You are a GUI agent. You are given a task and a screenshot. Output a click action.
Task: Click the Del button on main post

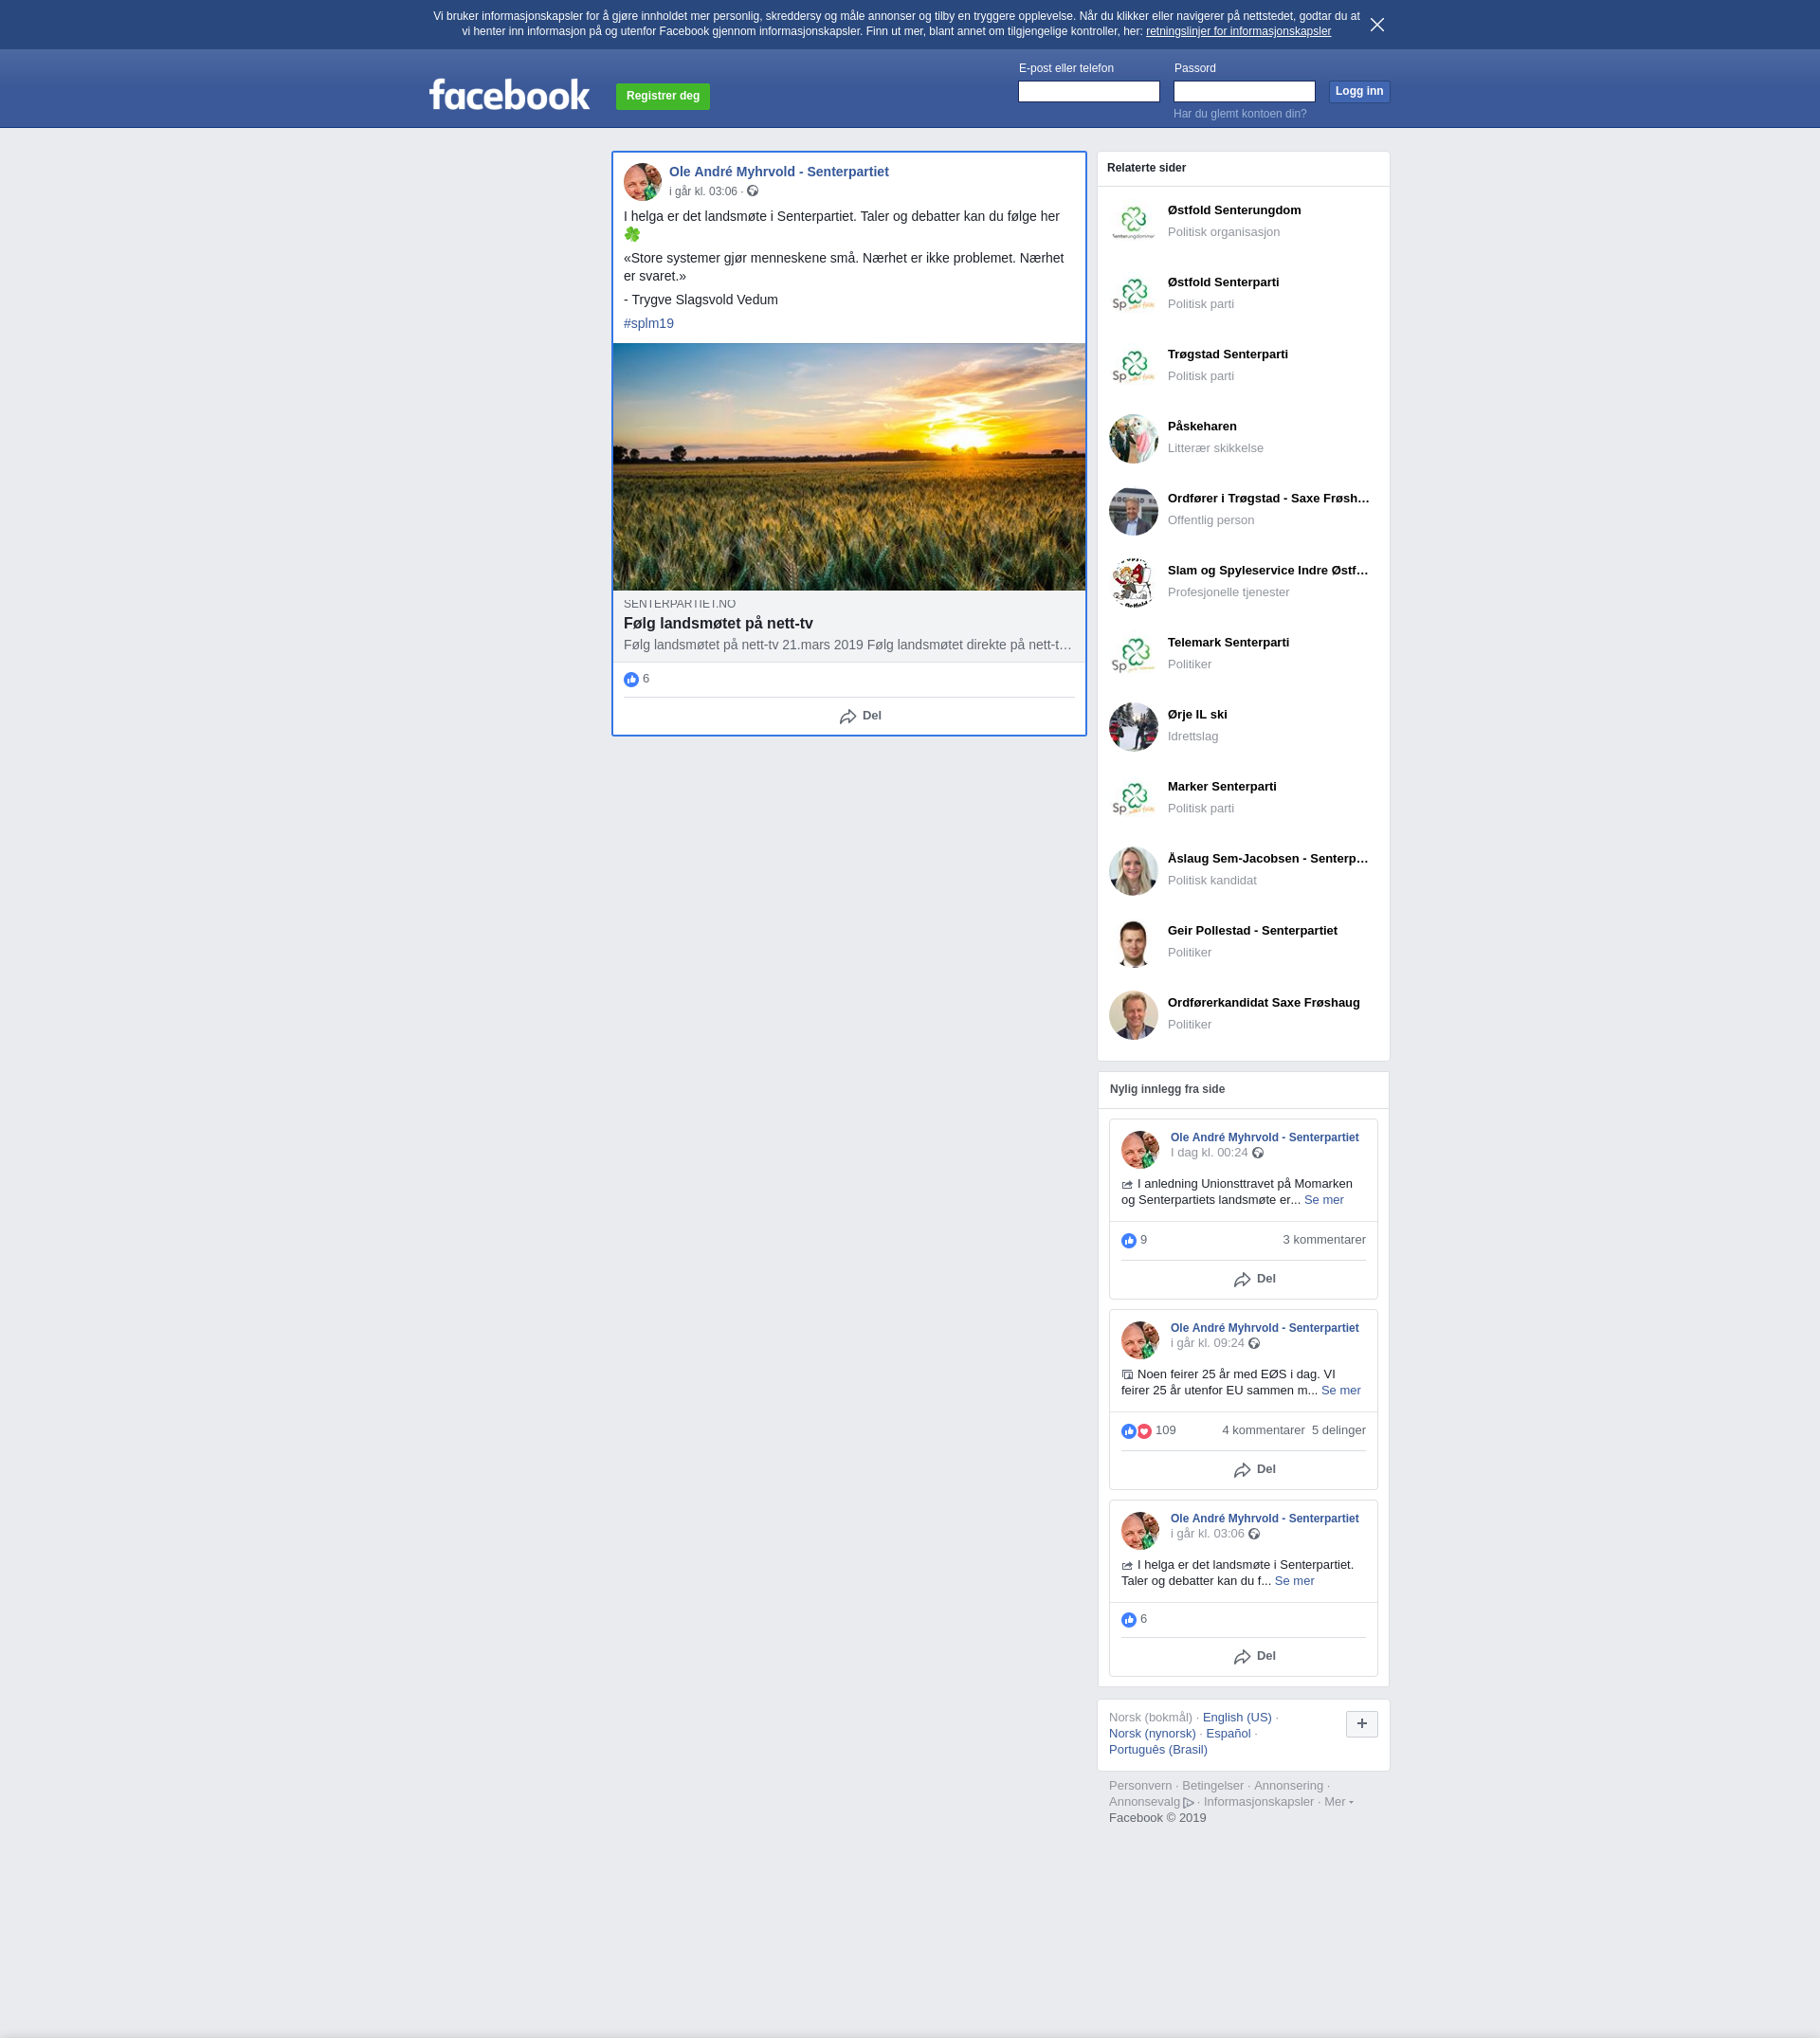point(860,716)
